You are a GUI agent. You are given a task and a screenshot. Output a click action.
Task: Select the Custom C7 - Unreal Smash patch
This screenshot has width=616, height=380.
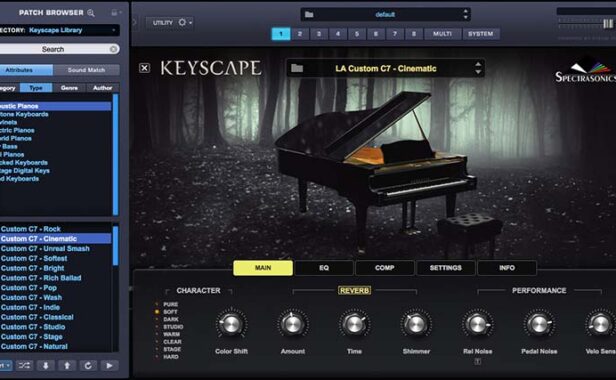[55, 248]
